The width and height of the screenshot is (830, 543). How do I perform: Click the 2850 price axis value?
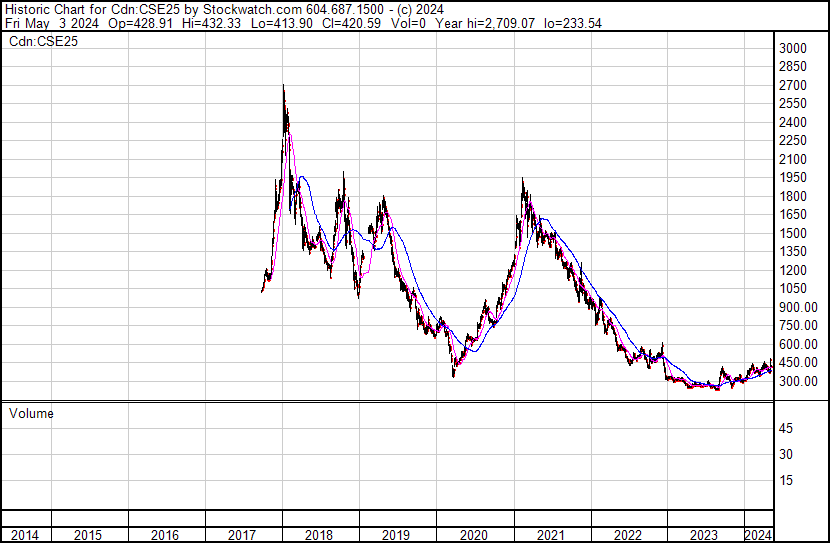point(793,67)
